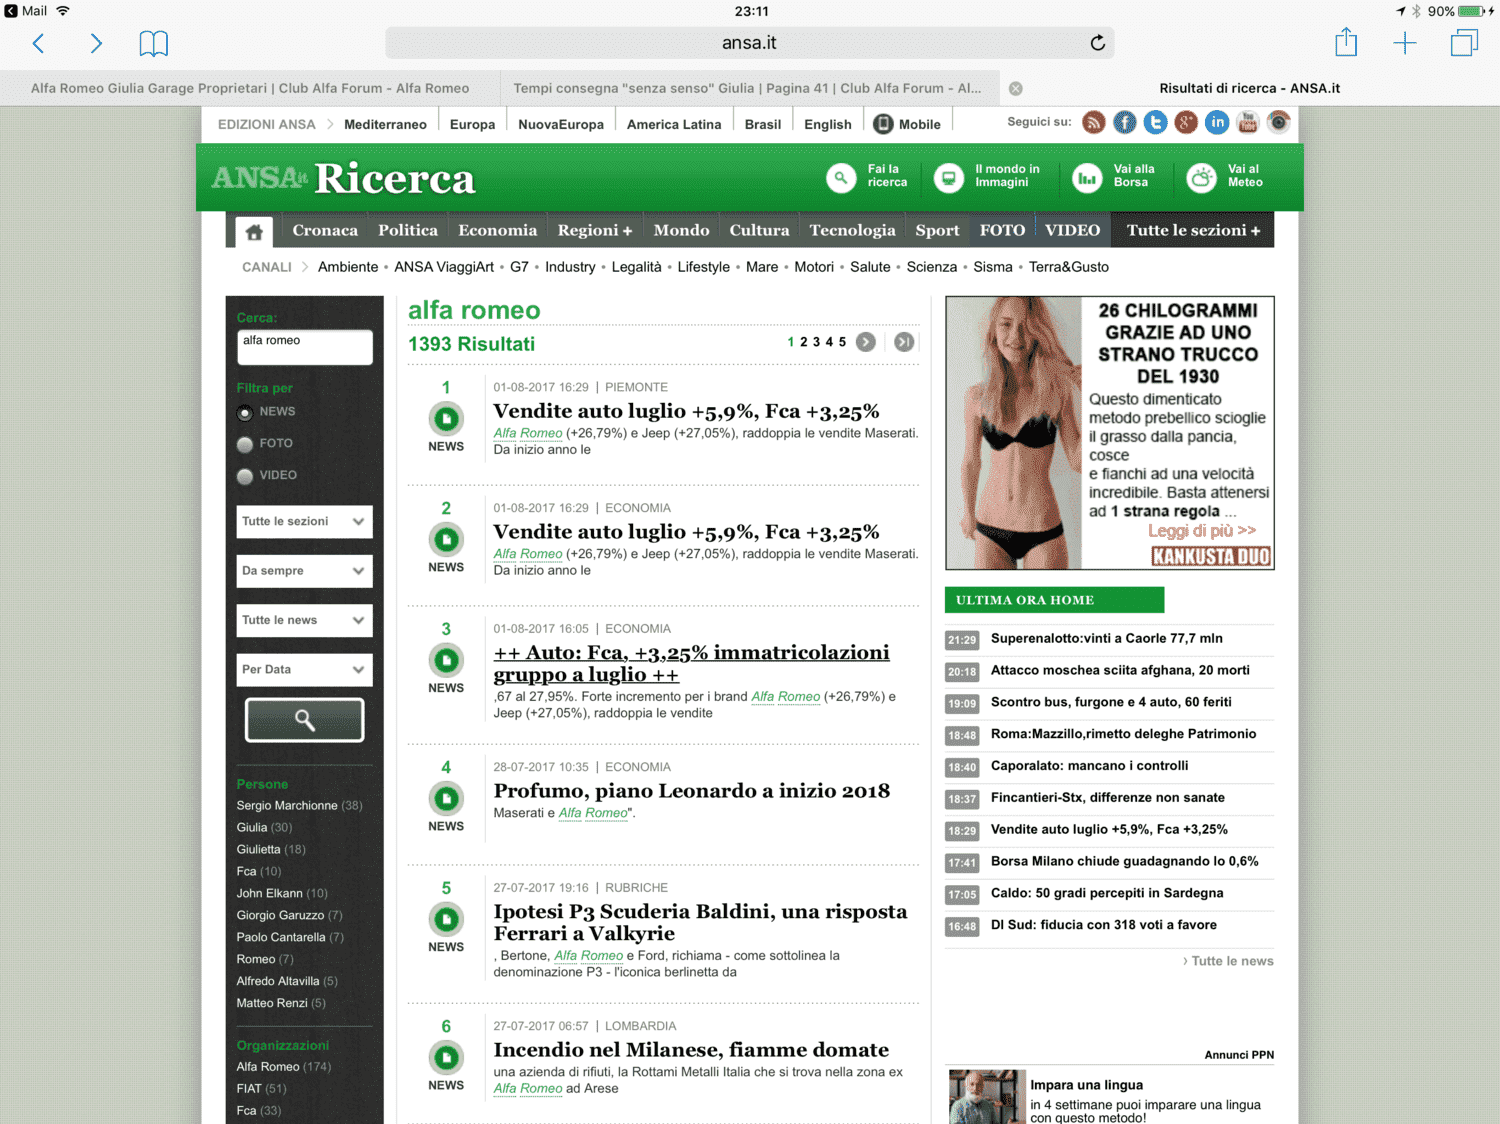Filter by person Sergio Marchionne
1500x1124 pixels.
click(x=299, y=806)
